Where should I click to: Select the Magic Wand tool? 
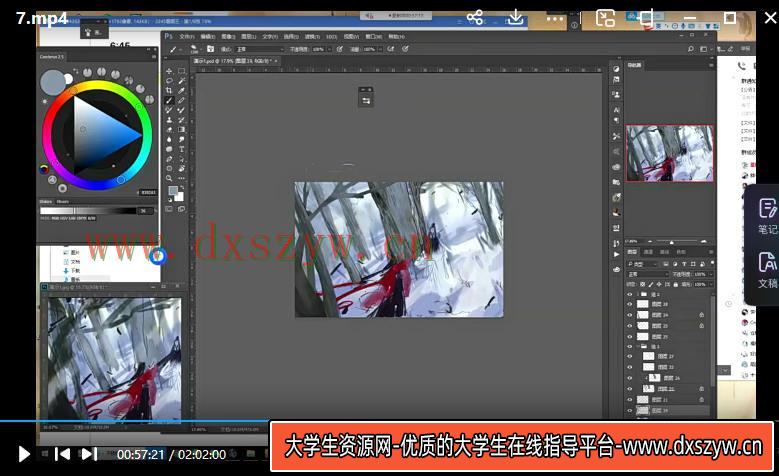click(181, 81)
